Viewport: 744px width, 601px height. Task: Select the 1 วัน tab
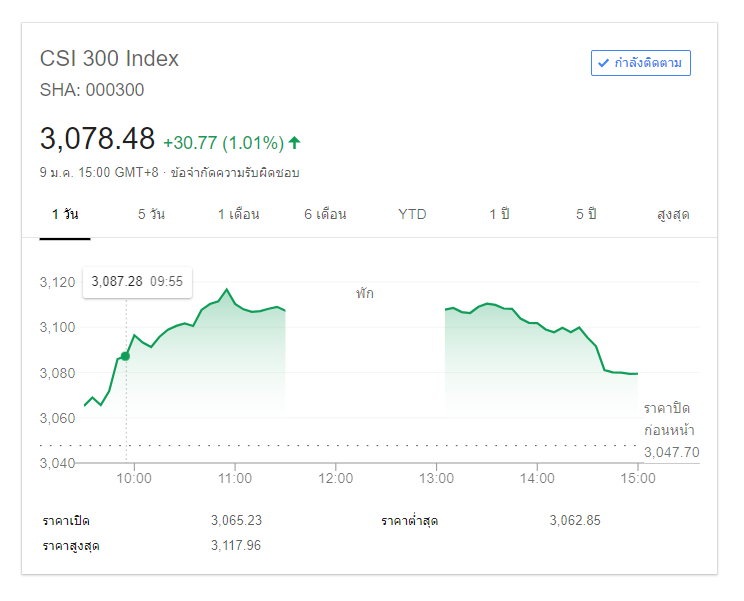(x=65, y=214)
